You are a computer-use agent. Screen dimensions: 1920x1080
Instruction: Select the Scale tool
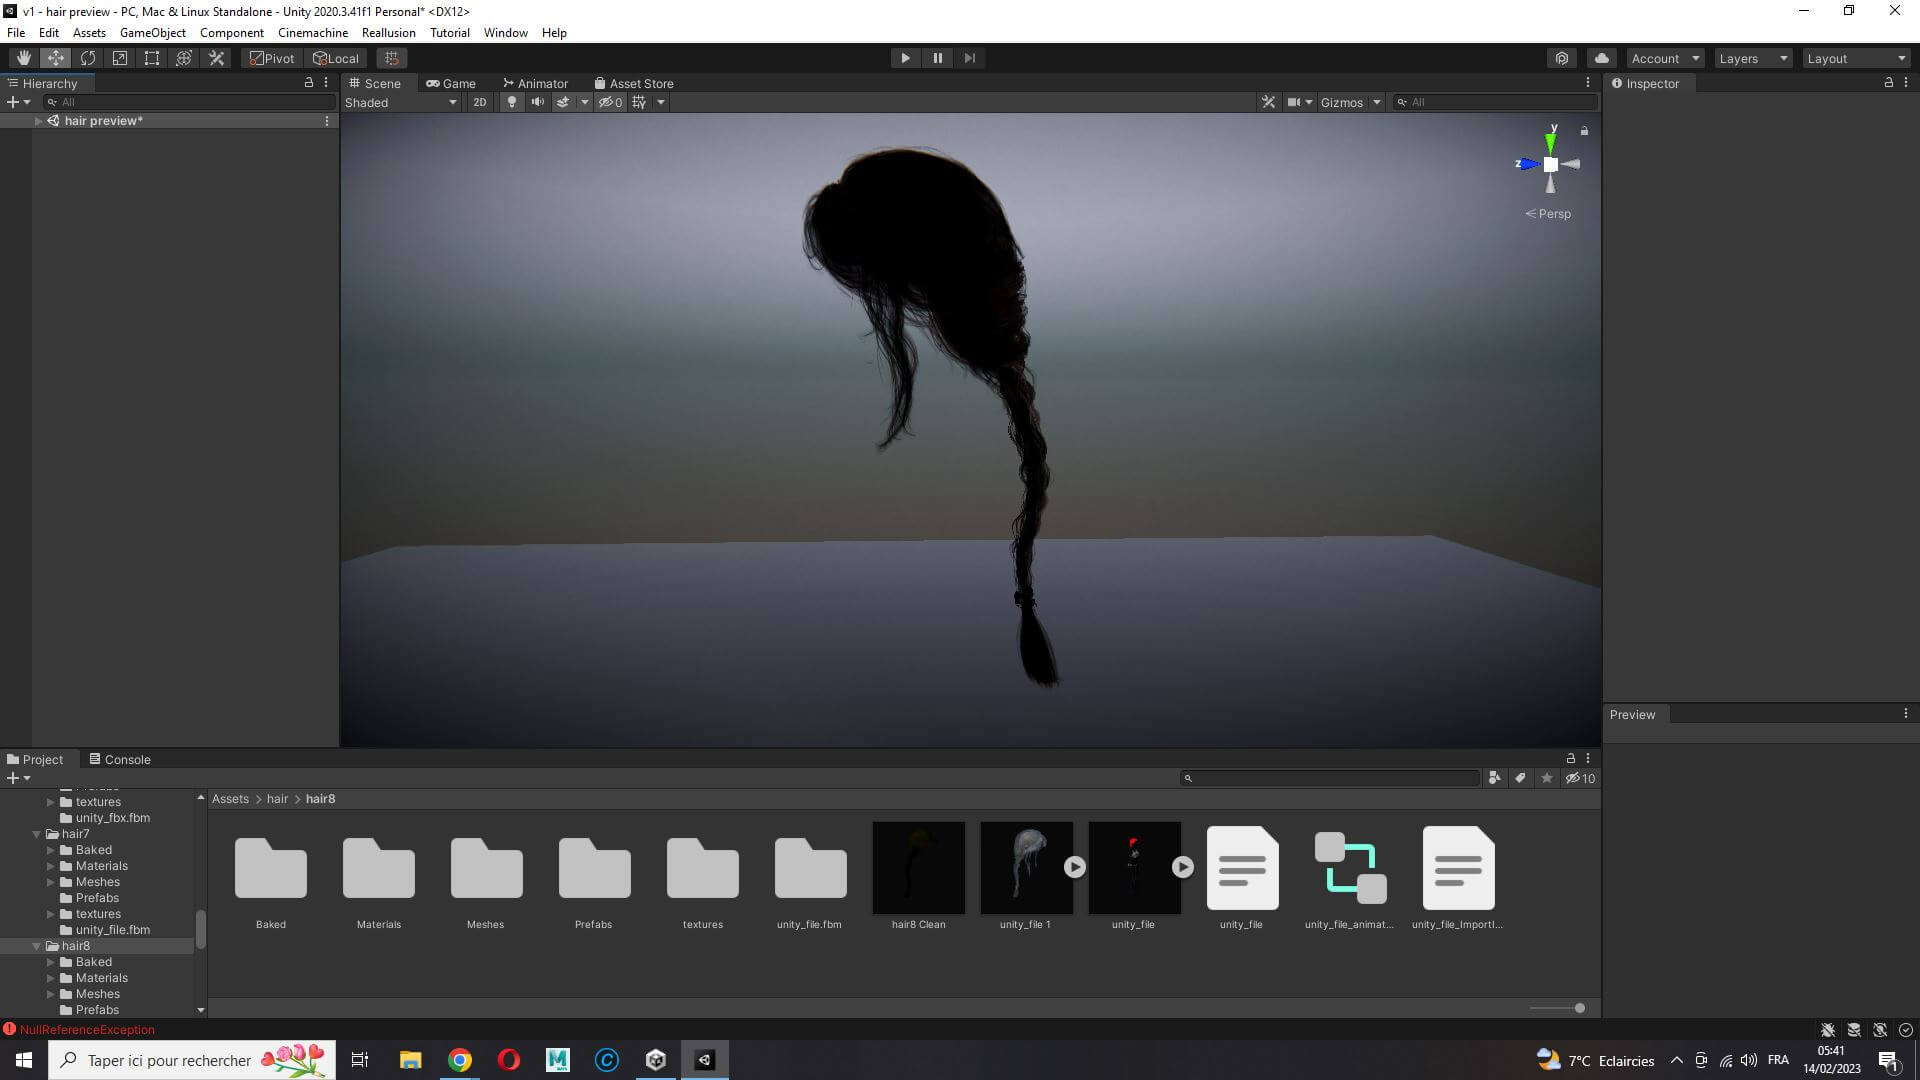point(120,58)
